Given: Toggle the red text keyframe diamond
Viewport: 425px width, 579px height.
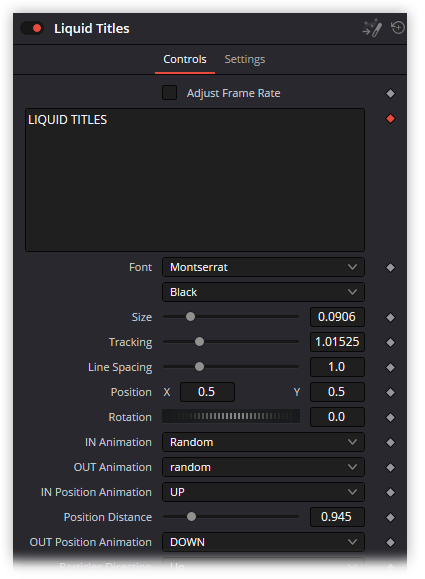Looking at the screenshot, I should pos(390,119).
